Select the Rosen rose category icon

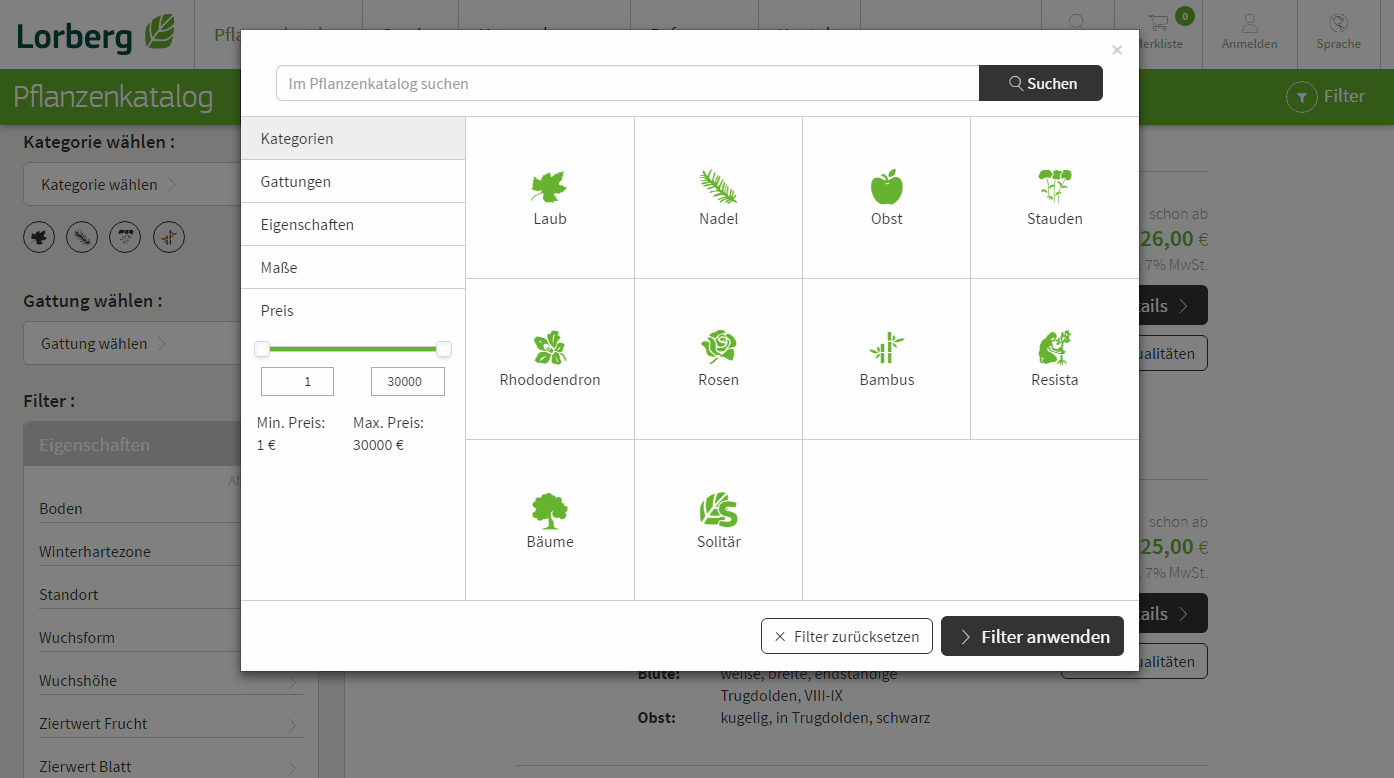click(x=718, y=348)
